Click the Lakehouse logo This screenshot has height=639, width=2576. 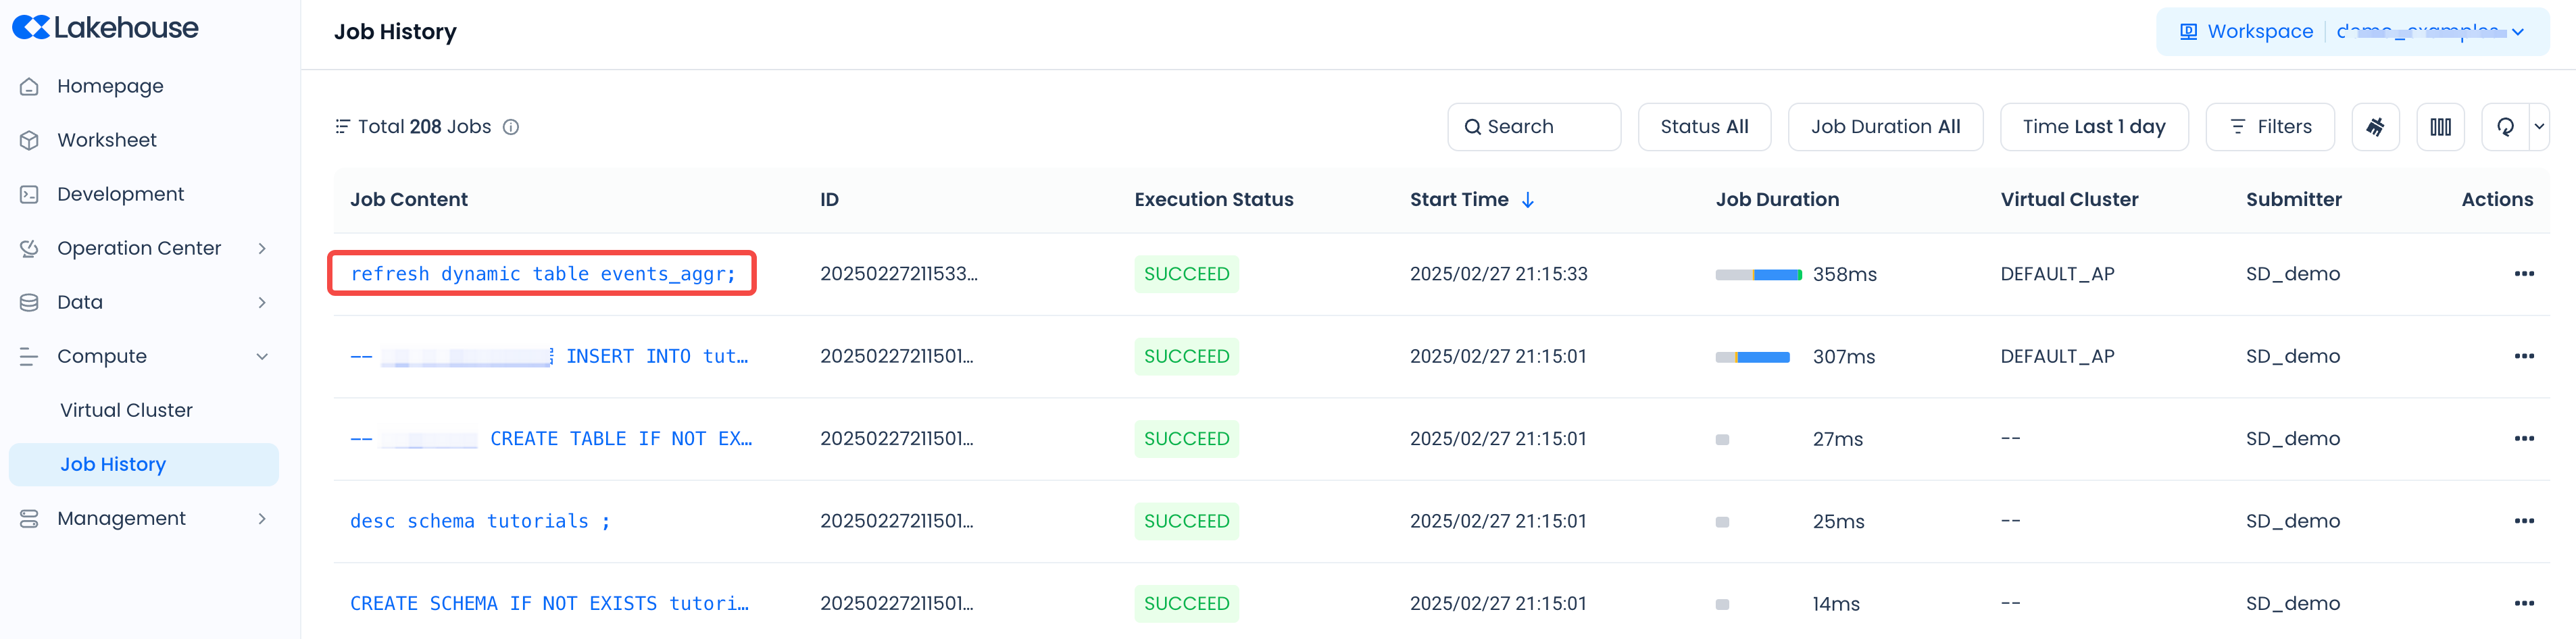[105, 28]
